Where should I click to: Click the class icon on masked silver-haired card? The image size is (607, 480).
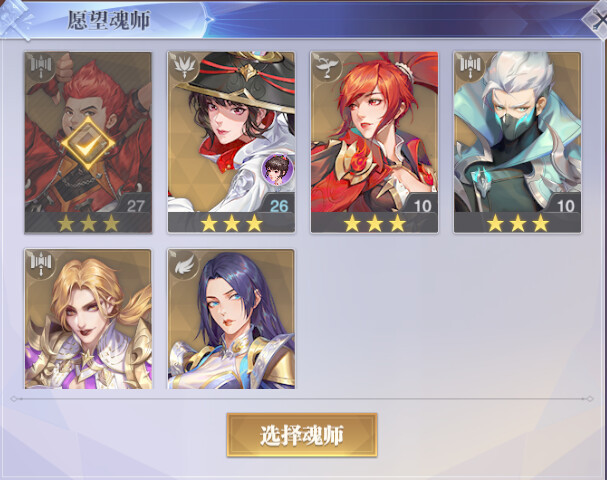(470, 67)
